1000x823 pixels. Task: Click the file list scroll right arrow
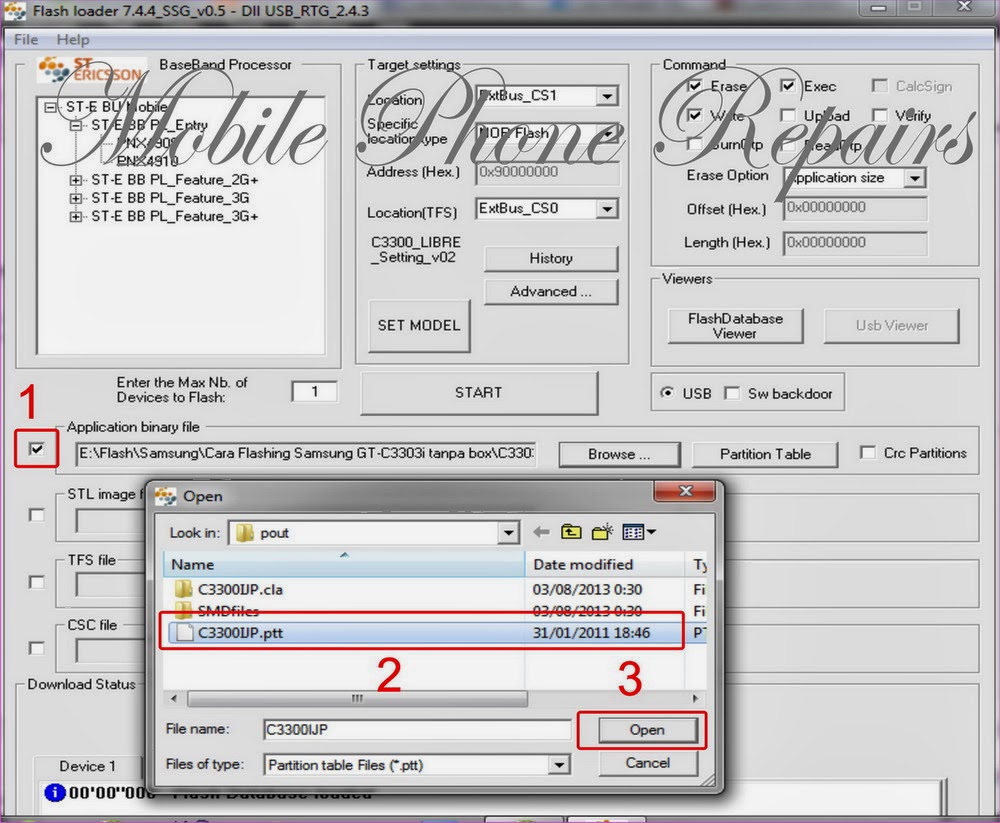695,698
